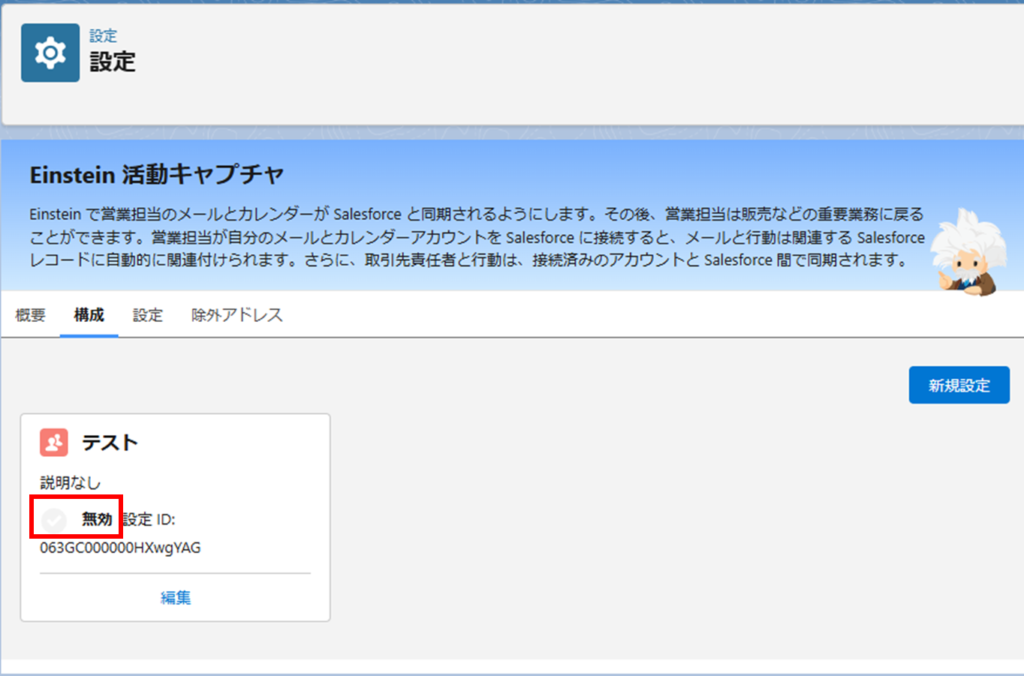Switch to the 概要 tab
1024x676 pixels.
click(31, 315)
